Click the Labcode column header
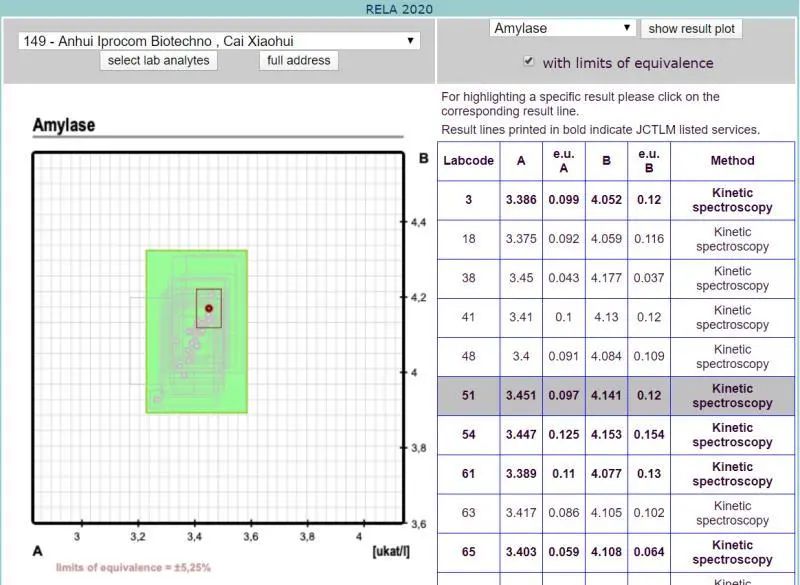 pyautogui.click(x=468, y=161)
